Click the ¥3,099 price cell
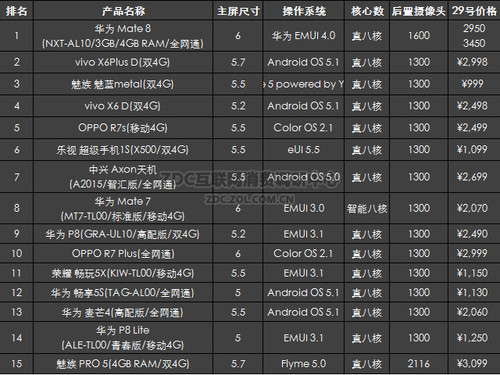Viewport: 500px width, 375px height. [x=473, y=364]
